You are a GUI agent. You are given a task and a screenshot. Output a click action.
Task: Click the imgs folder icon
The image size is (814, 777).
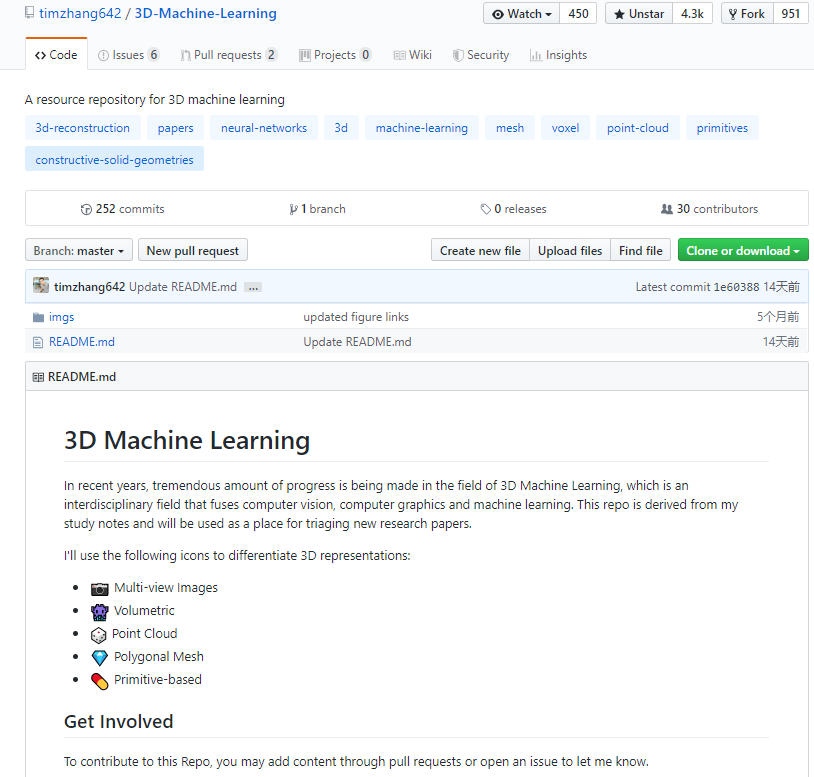(x=38, y=317)
